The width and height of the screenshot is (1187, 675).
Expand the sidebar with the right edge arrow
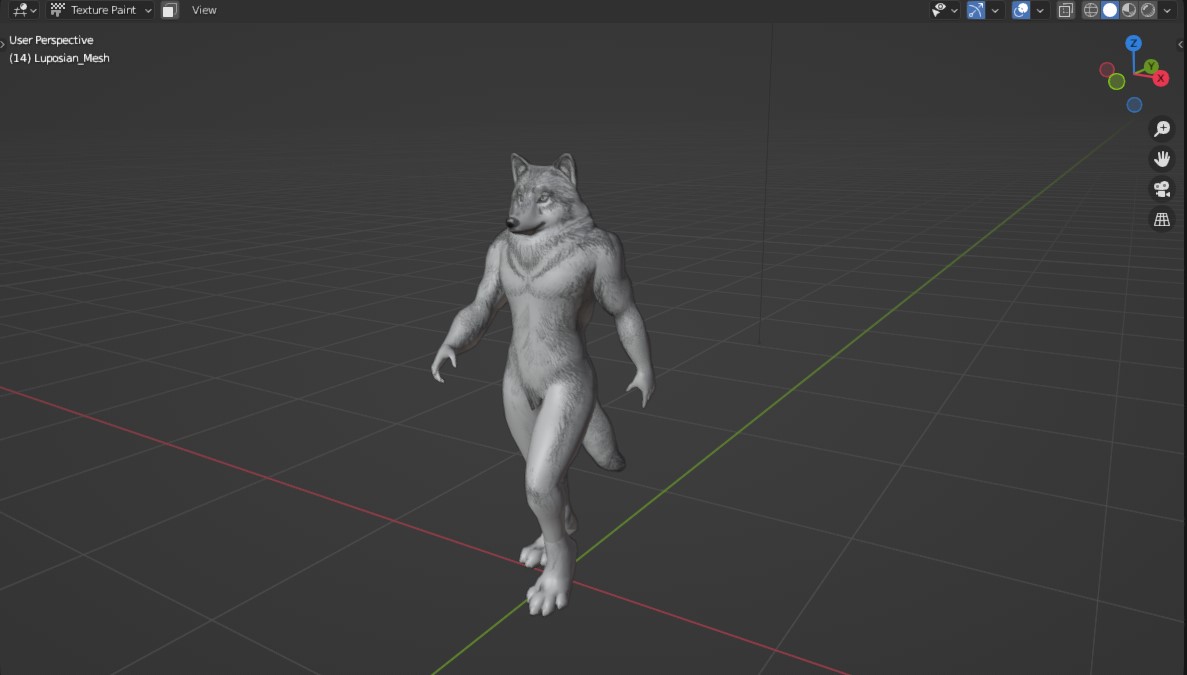(1181, 45)
